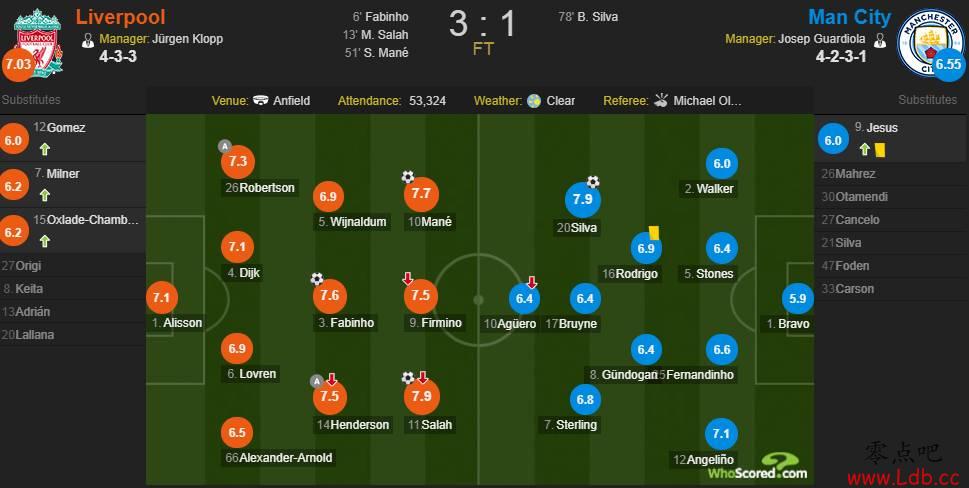Select Bravo's 5.9 rating circle
969x488 pixels.
click(797, 298)
